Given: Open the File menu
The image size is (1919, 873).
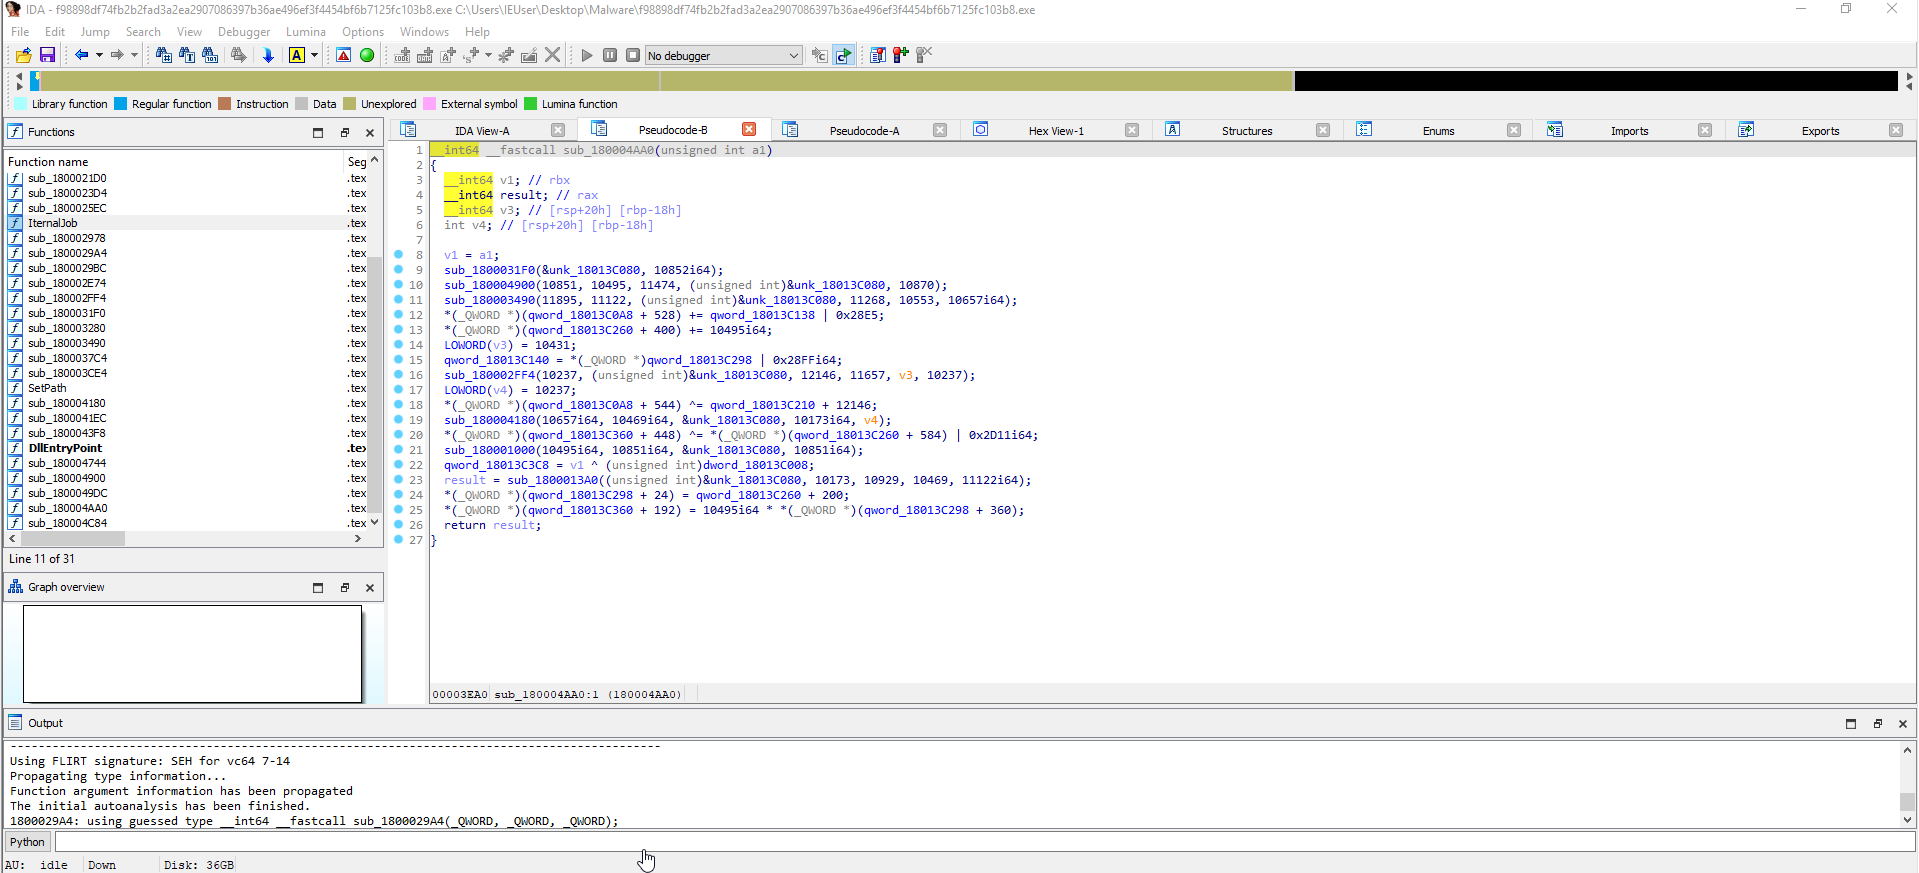Looking at the screenshot, I should [x=20, y=32].
